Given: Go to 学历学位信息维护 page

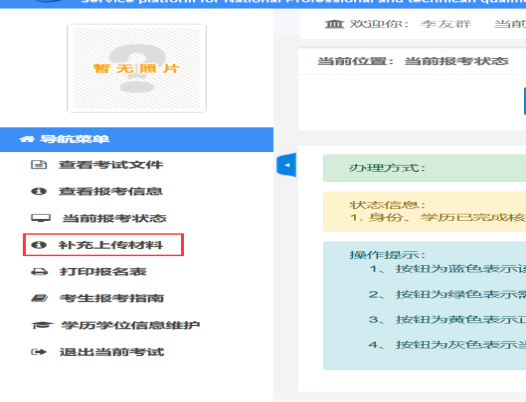Looking at the screenshot, I should (x=130, y=325).
